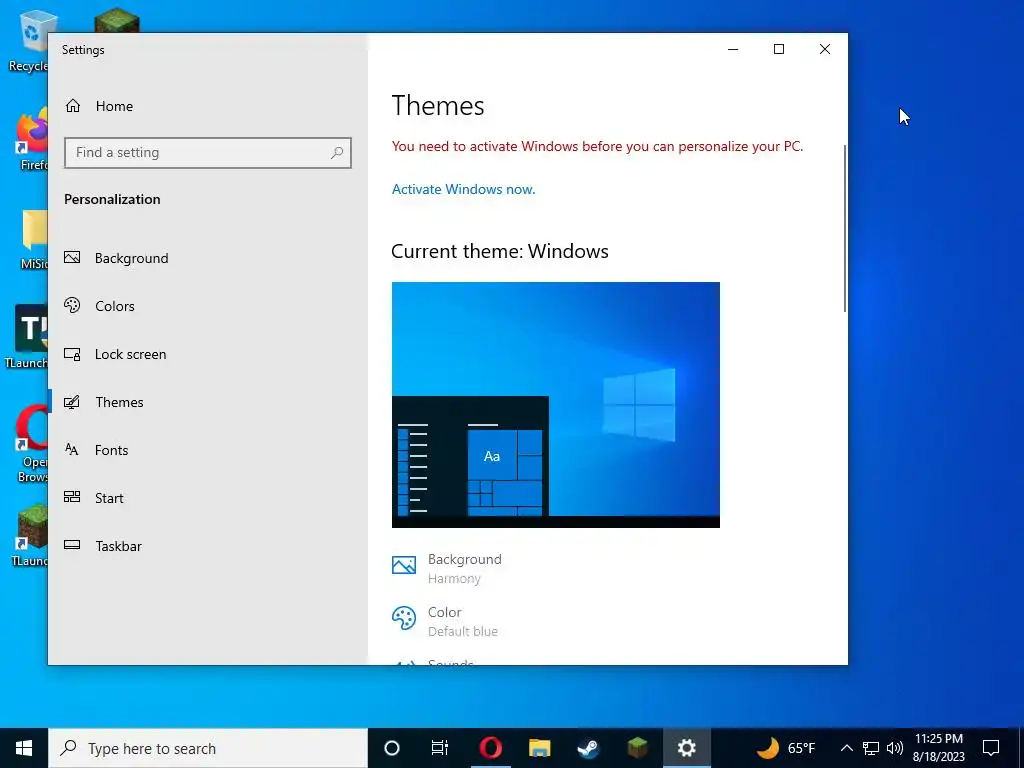
Task: Click the Activate Windows now link
Action: click(463, 189)
